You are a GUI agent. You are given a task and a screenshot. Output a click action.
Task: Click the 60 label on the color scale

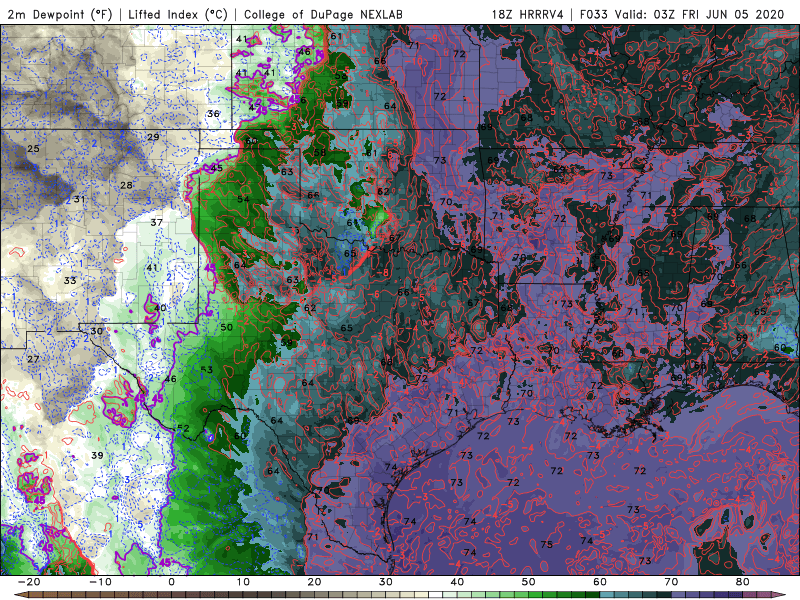click(600, 582)
